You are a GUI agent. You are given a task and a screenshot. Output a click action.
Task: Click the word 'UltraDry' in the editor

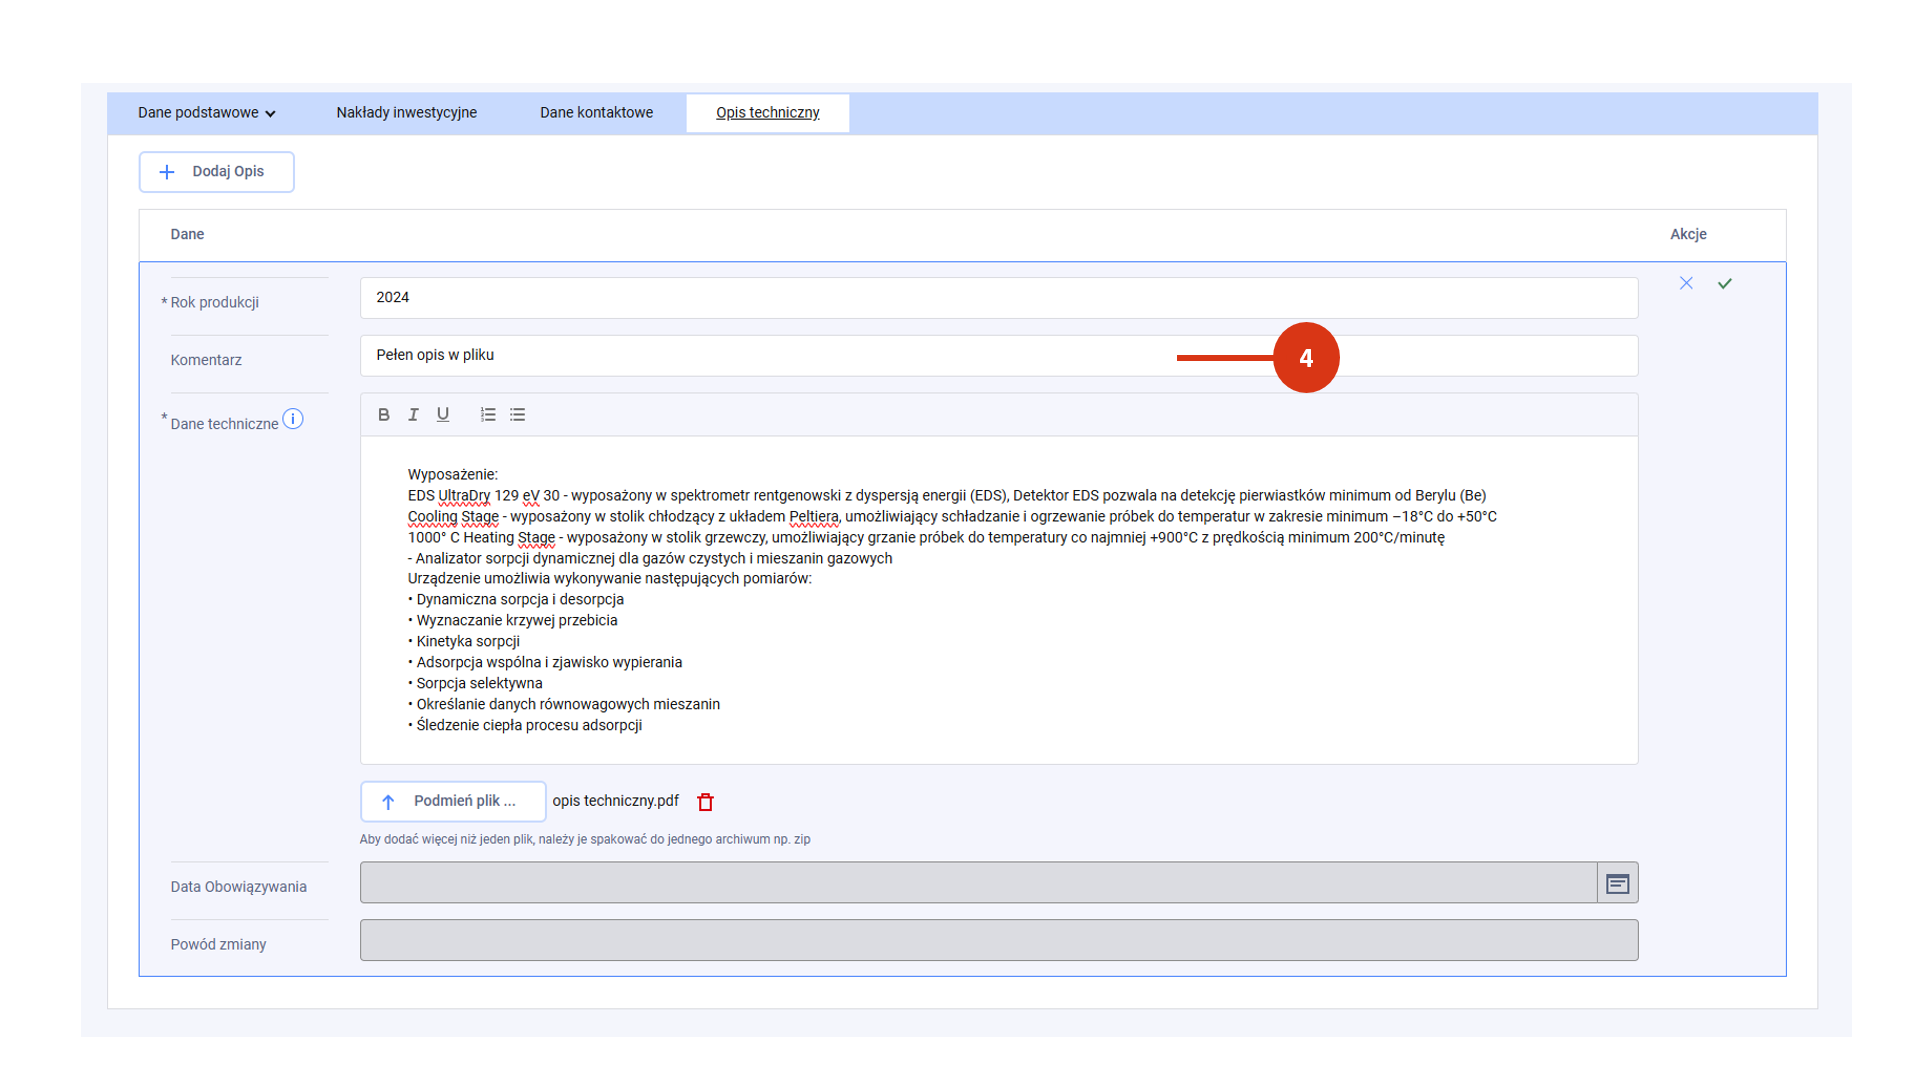(464, 496)
